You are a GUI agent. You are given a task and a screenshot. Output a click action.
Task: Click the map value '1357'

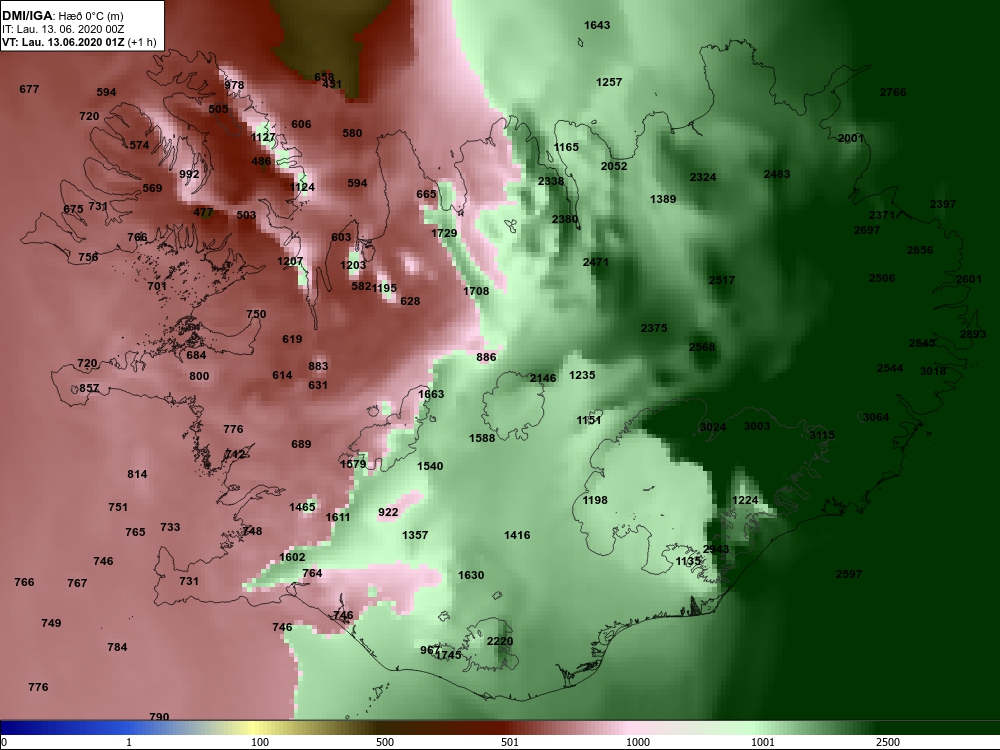pos(415,534)
